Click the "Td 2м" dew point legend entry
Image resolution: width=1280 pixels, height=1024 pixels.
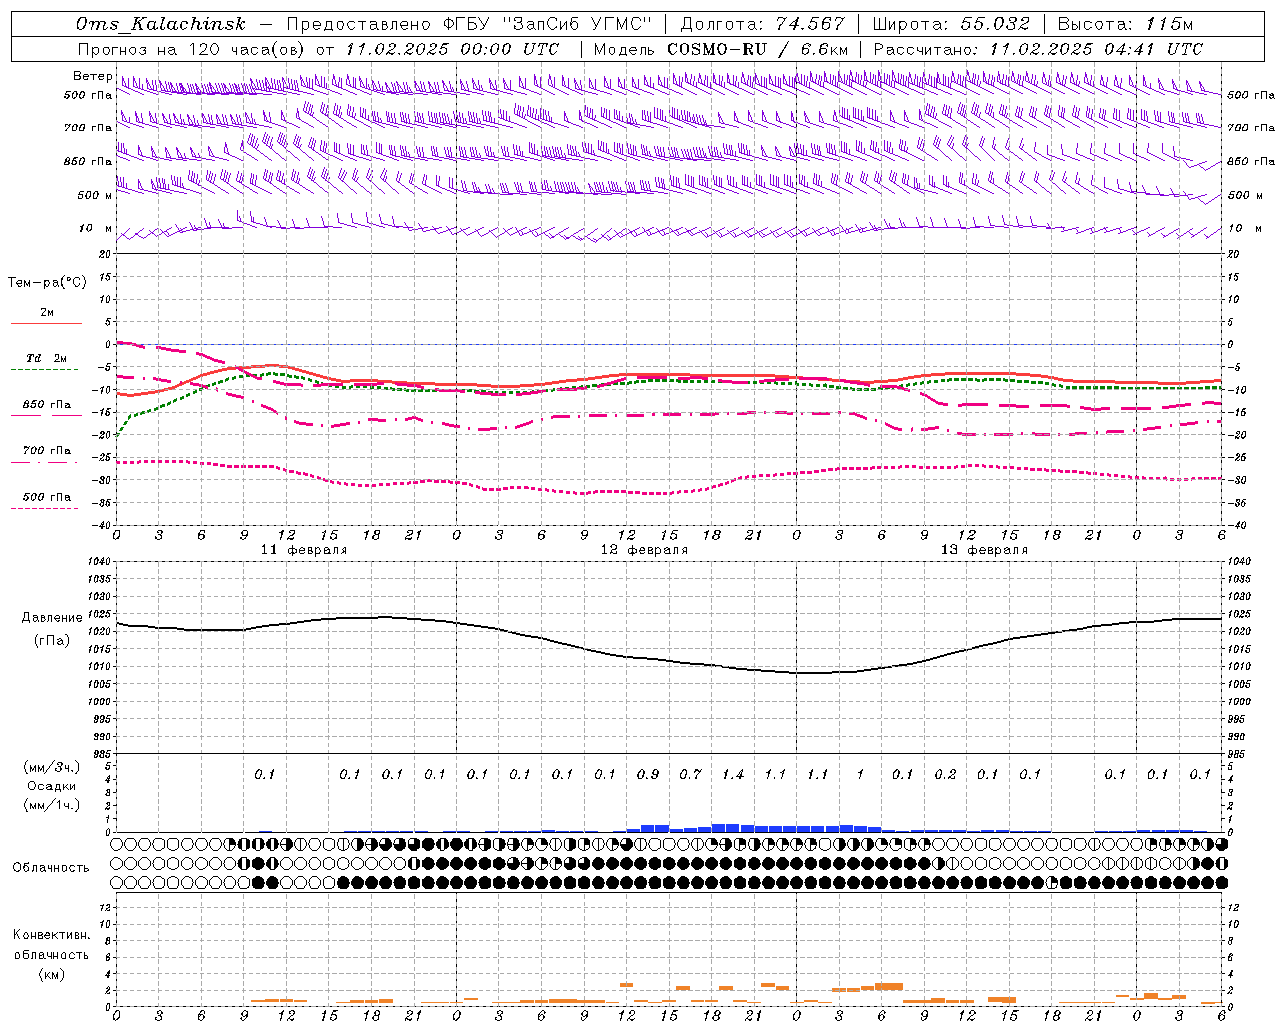point(46,358)
